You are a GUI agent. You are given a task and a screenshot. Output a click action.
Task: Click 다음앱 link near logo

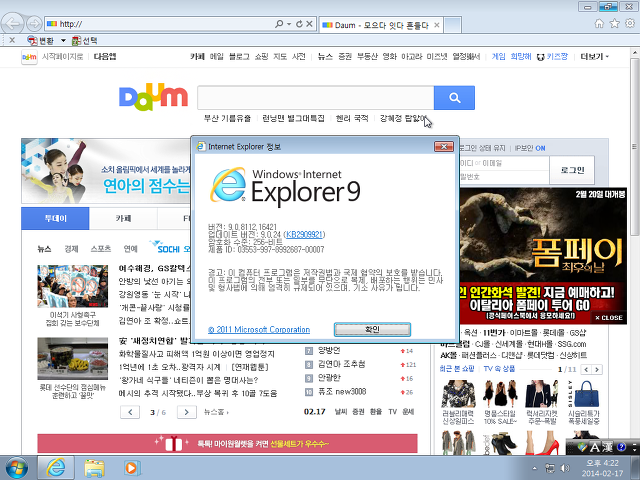pos(105,56)
